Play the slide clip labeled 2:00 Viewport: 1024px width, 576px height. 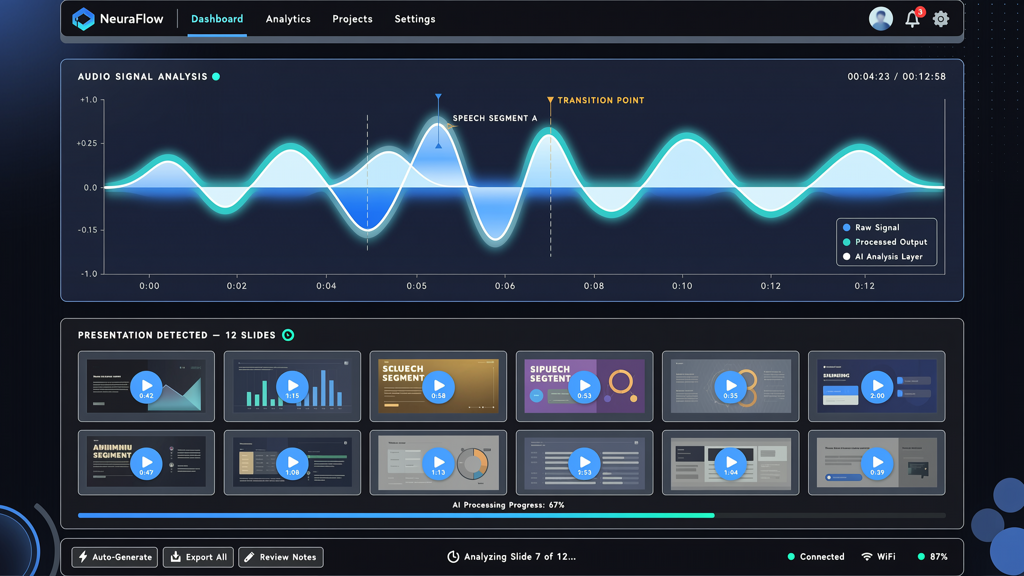pyautogui.click(x=877, y=387)
